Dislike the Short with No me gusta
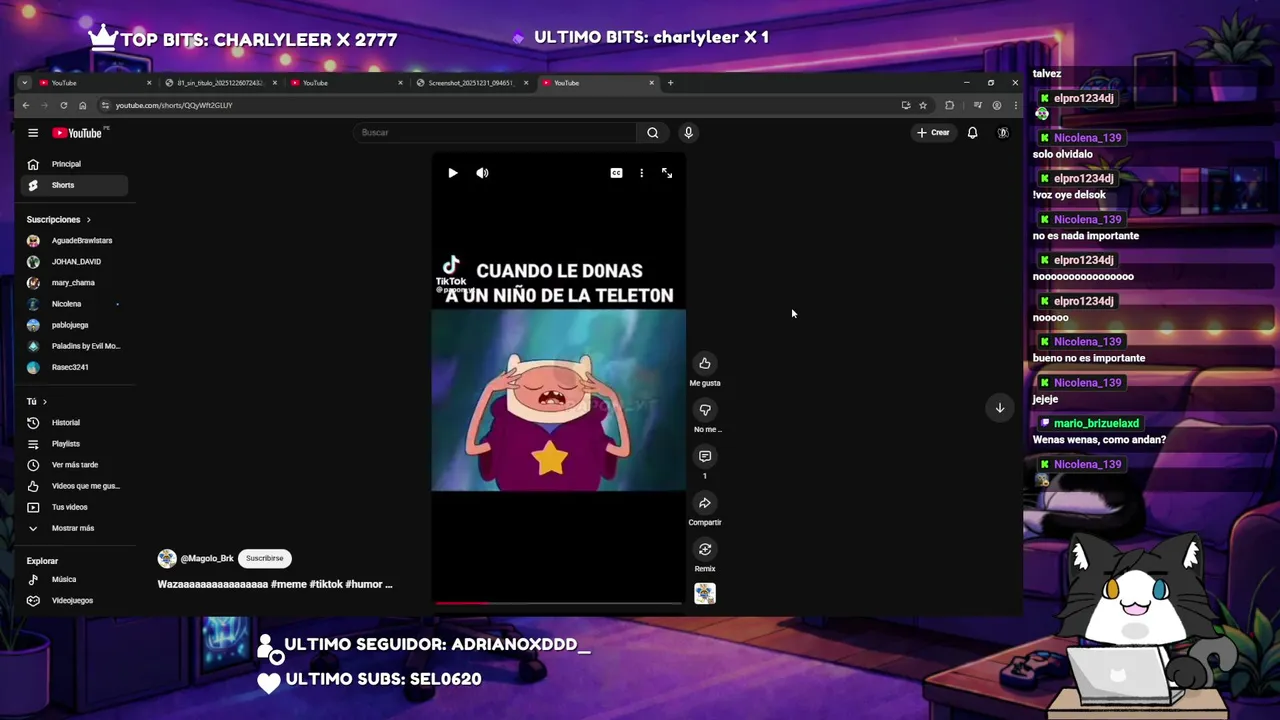1280x720 pixels. [705, 410]
